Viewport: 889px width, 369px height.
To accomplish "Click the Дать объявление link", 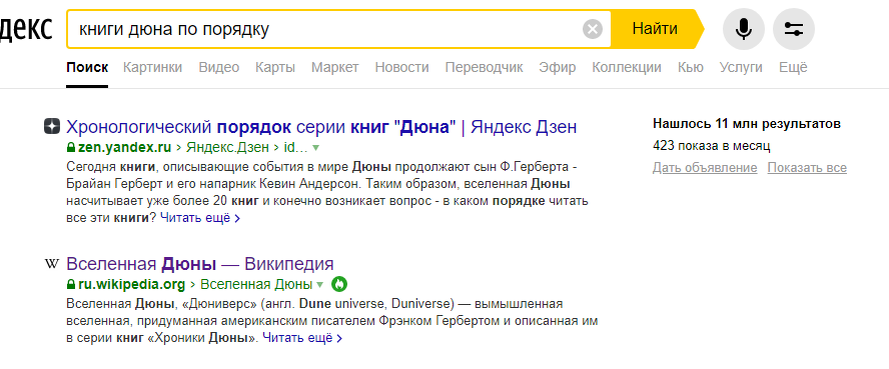I will 705,168.
